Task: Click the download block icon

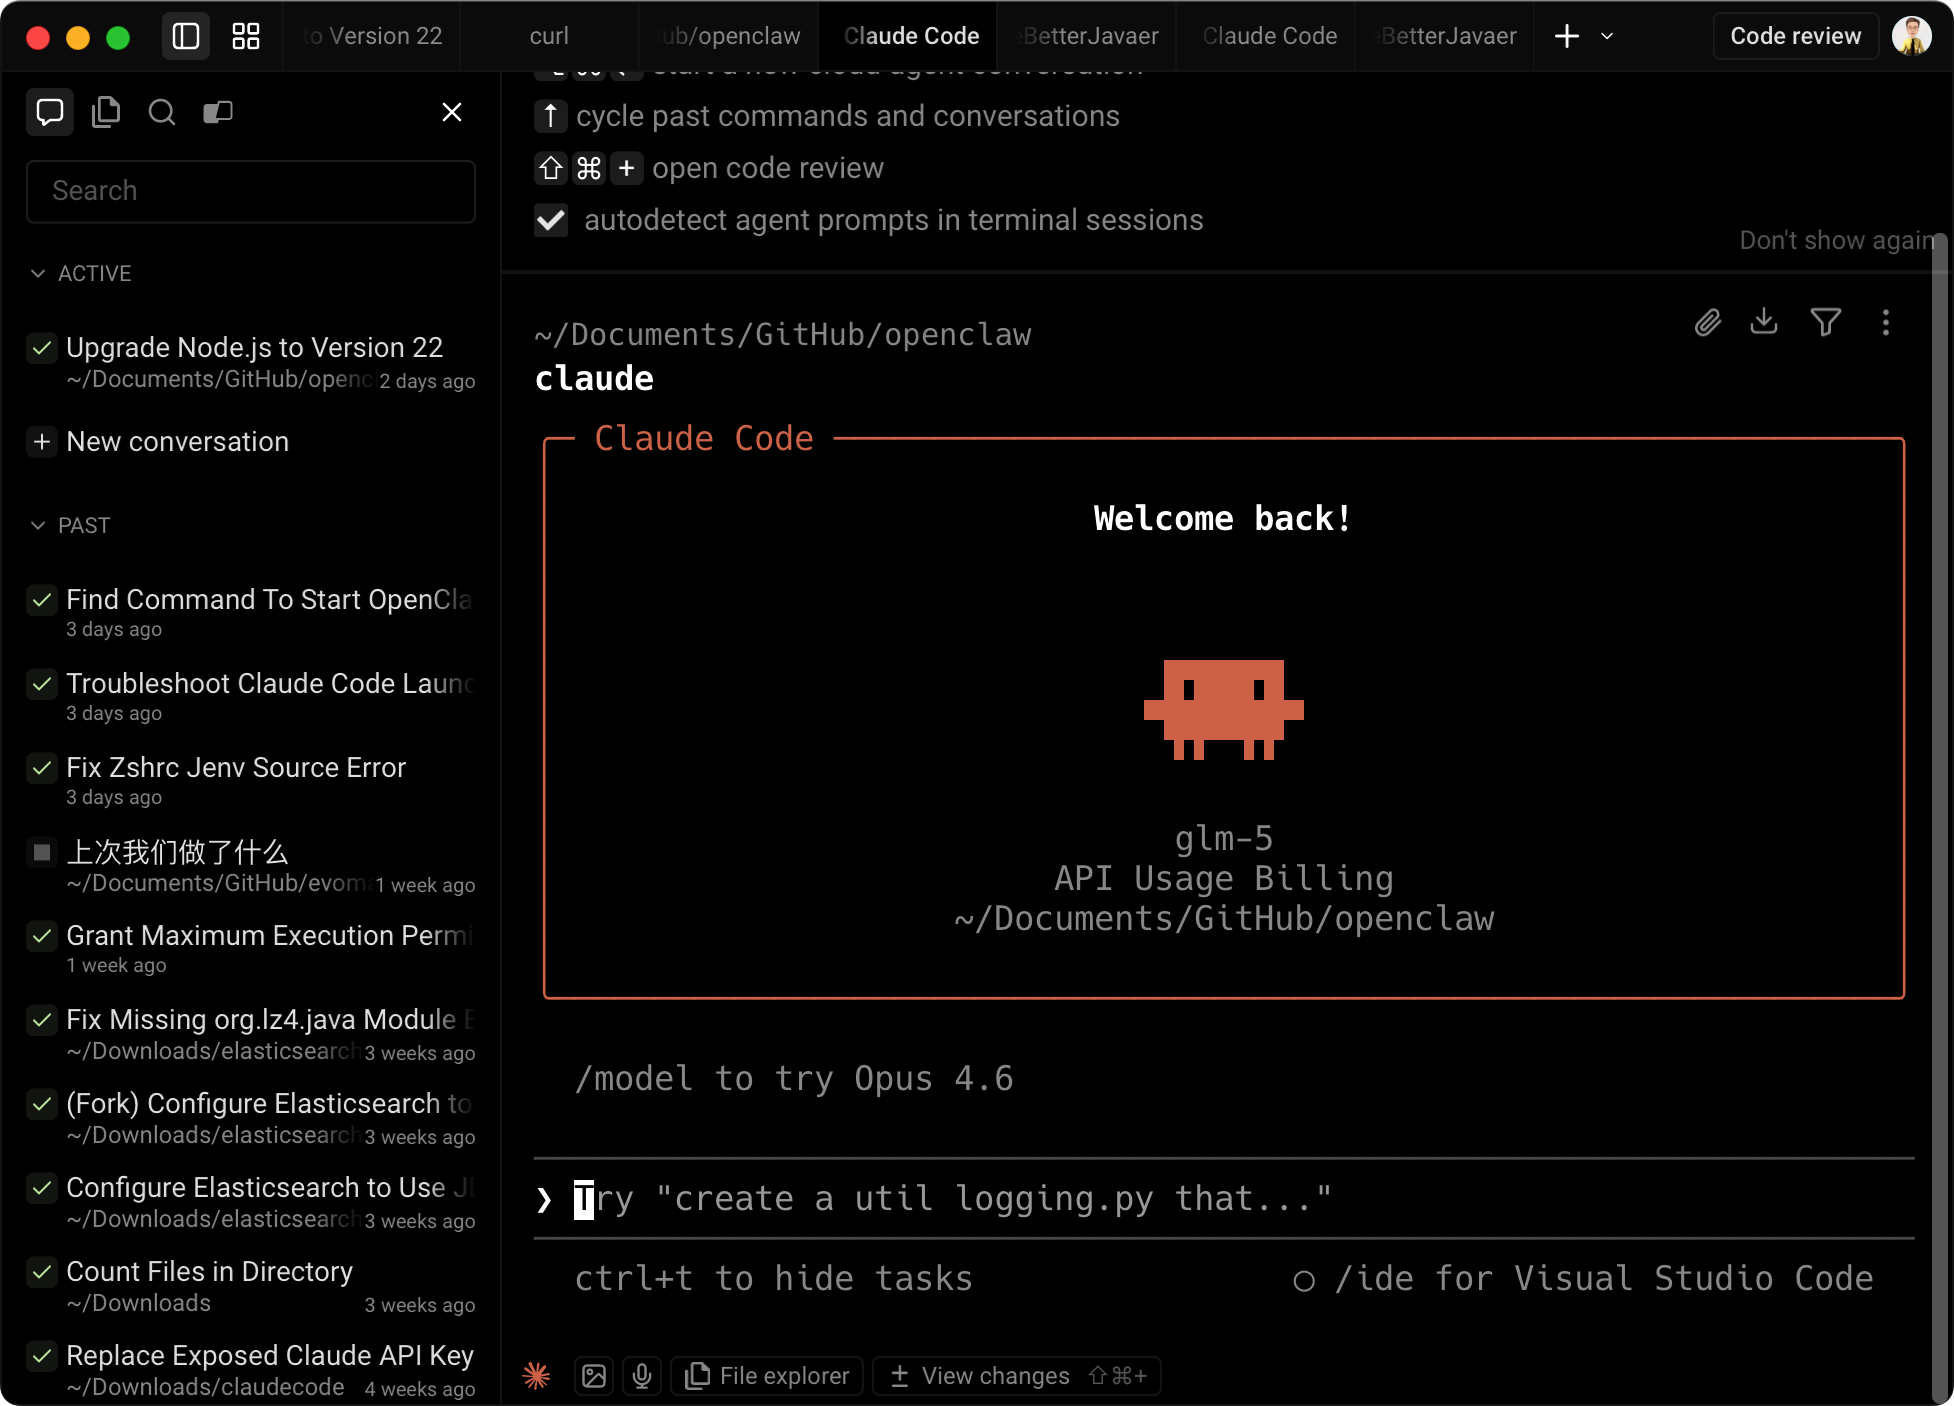Action: coord(1764,321)
